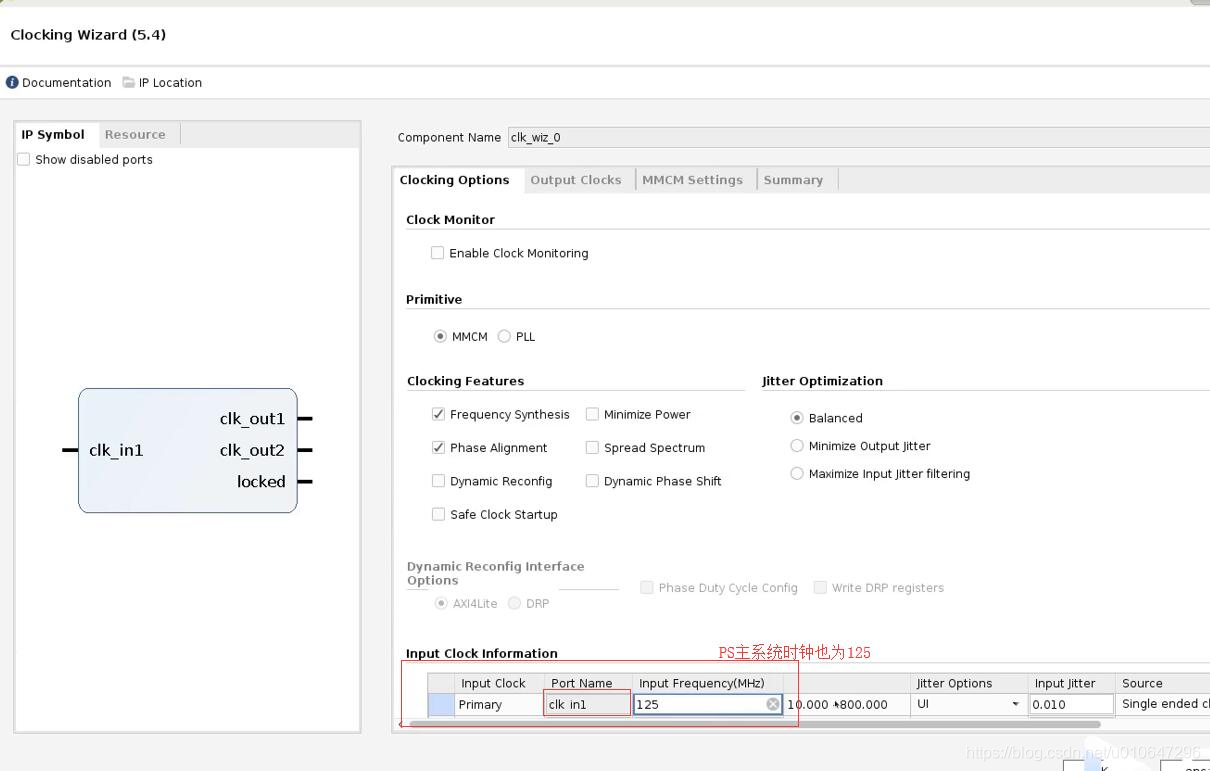Click the frequency range 10.000 - 800.000 cell
This screenshot has height=771, width=1210.
[846, 704]
